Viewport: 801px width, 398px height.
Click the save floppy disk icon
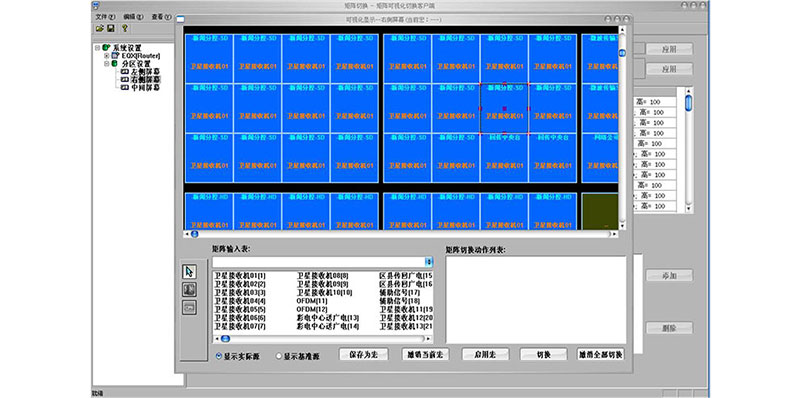pyautogui.click(x=110, y=28)
